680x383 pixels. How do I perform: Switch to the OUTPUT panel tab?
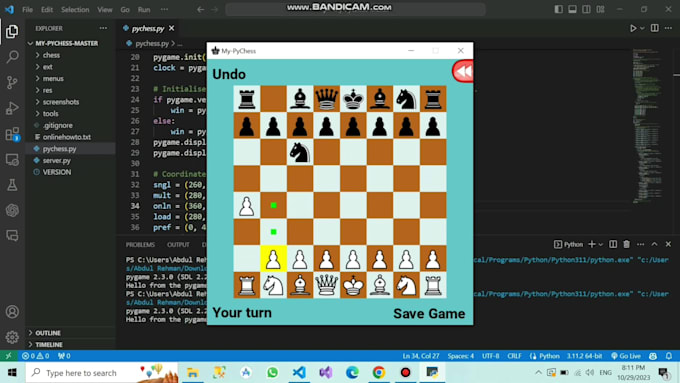coord(178,245)
